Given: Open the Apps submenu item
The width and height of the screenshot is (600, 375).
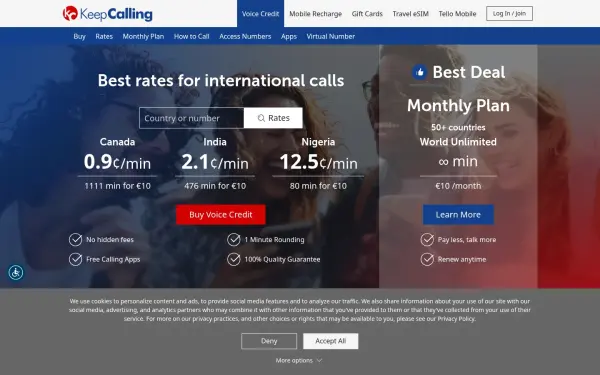Looking at the screenshot, I should tap(289, 36).
